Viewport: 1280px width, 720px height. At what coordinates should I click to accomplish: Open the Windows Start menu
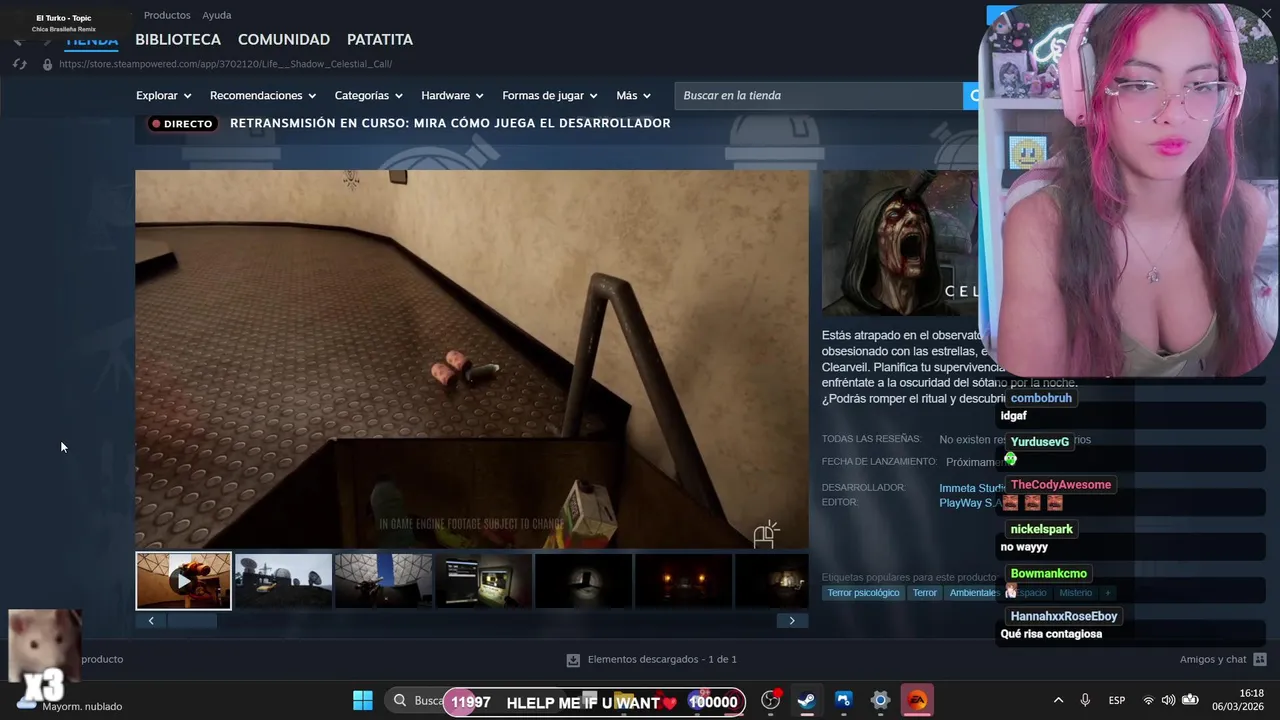click(x=363, y=700)
